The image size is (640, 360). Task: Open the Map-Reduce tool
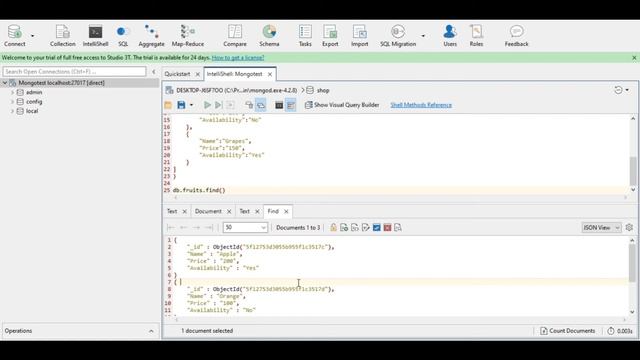[187, 36]
